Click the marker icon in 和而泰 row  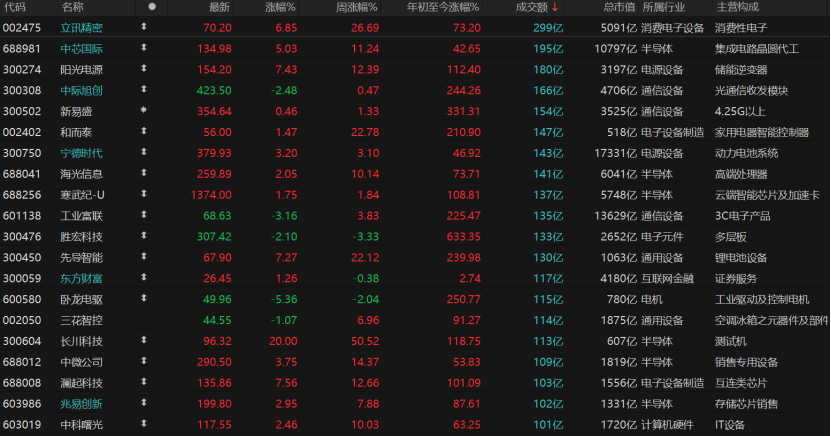[144, 131]
